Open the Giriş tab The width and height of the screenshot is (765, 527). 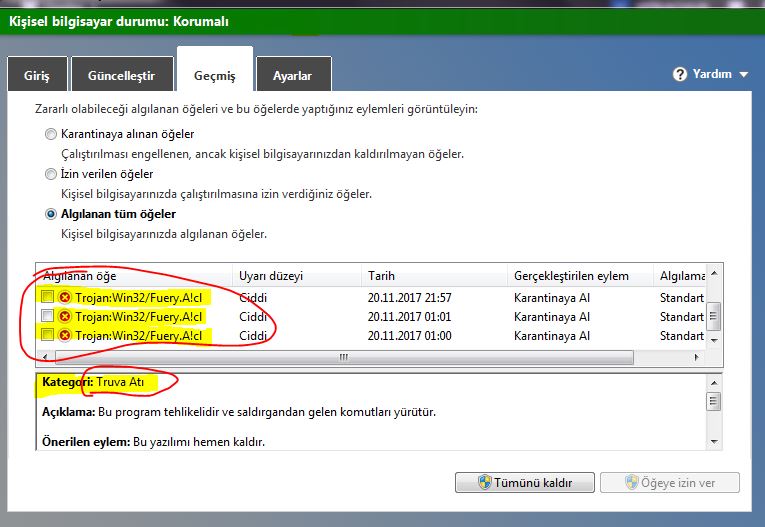(37, 76)
